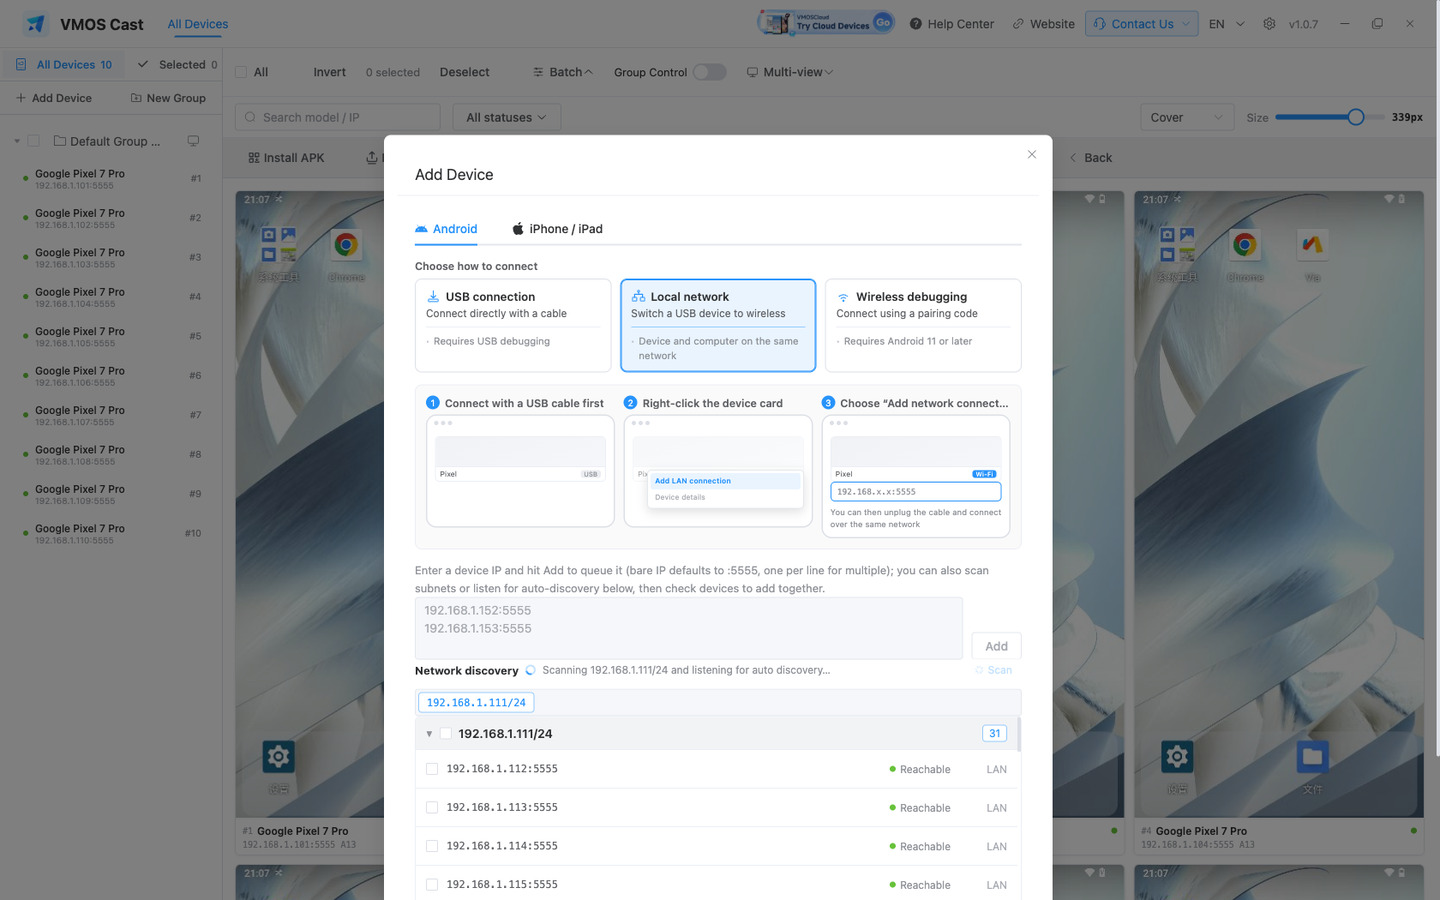Screen dimensions: 1440x900
Task: Open the All statuses filter dropdown
Action: tap(506, 117)
